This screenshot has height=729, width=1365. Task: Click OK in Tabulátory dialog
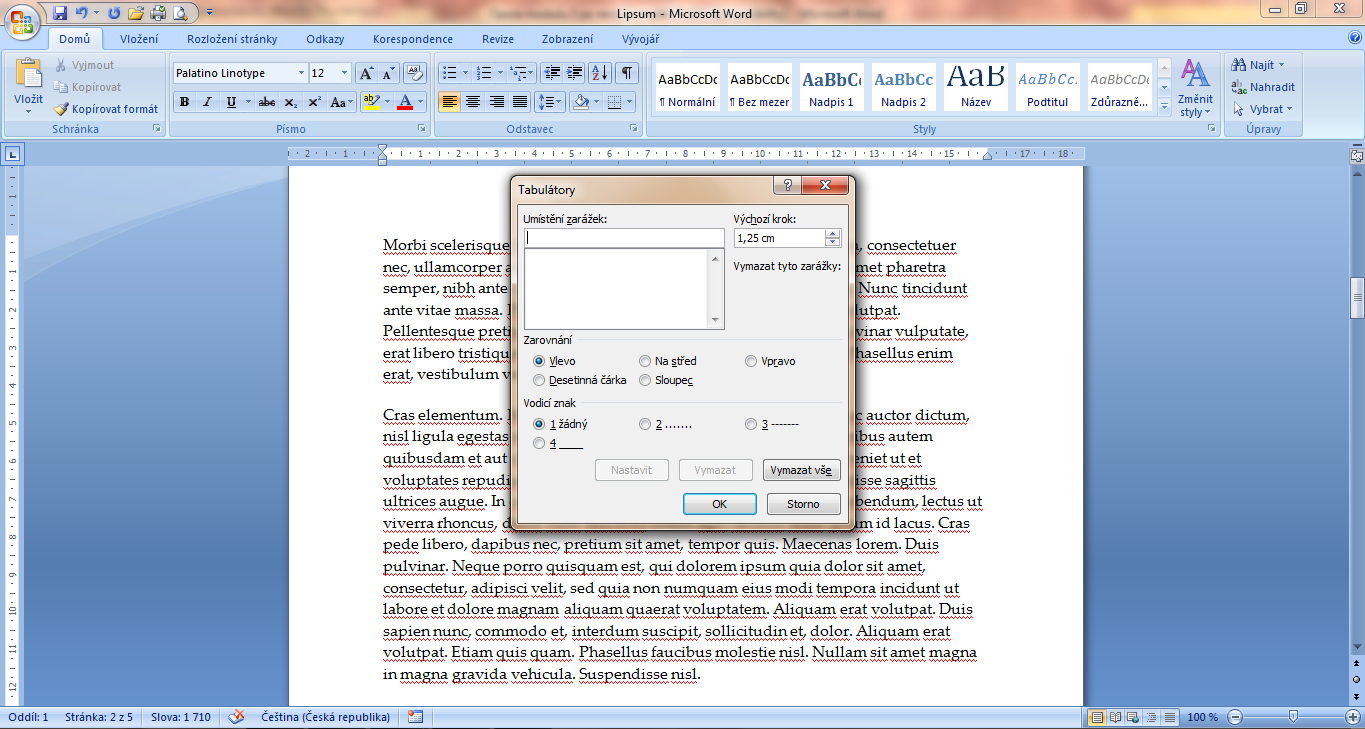point(719,504)
